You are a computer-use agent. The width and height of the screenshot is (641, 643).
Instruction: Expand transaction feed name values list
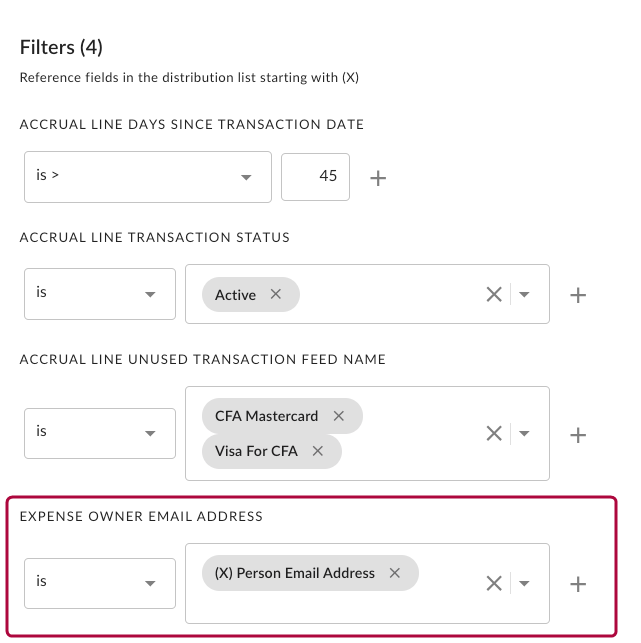coord(525,433)
